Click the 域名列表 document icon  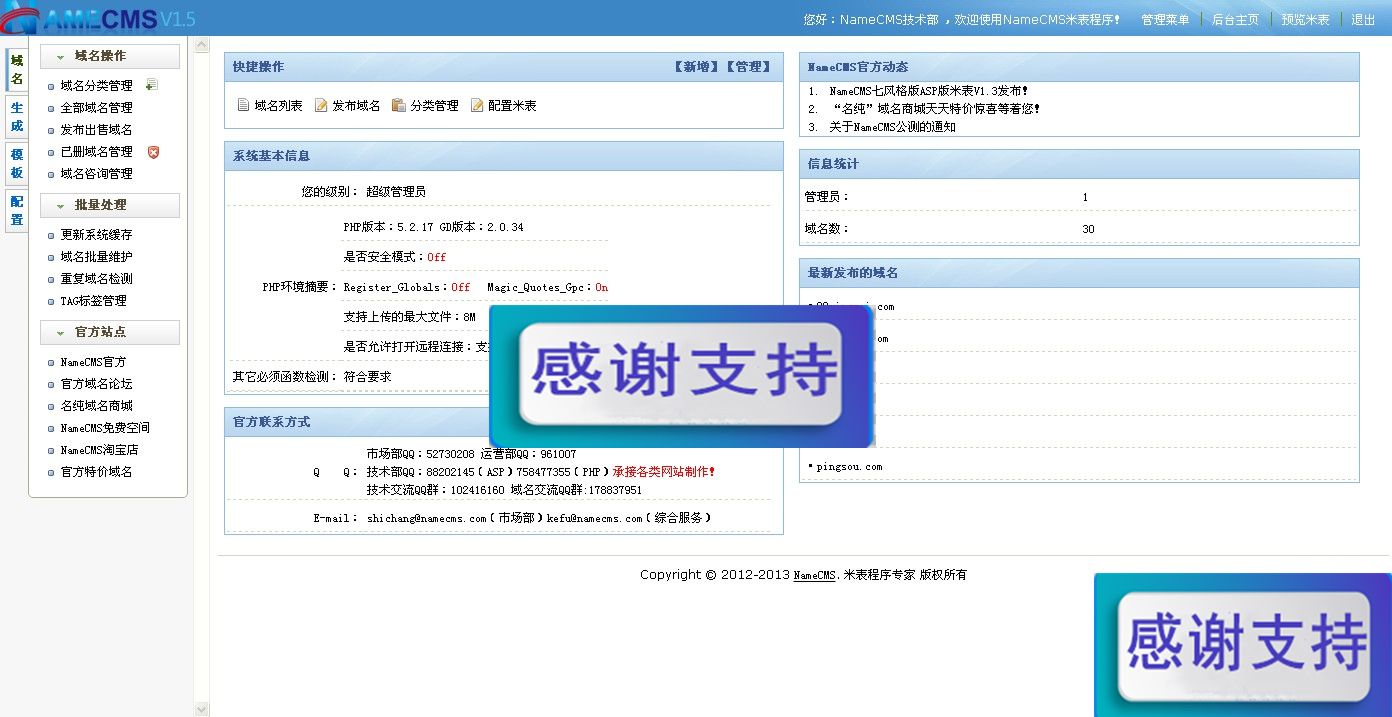pos(243,105)
